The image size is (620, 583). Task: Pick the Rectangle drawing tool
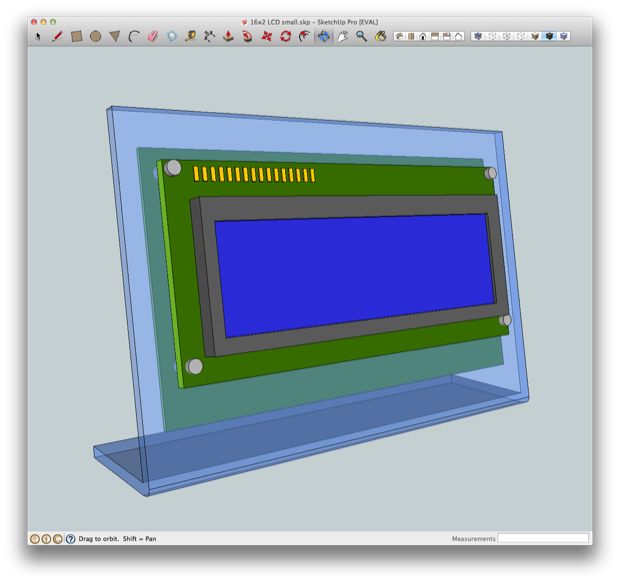[76, 36]
